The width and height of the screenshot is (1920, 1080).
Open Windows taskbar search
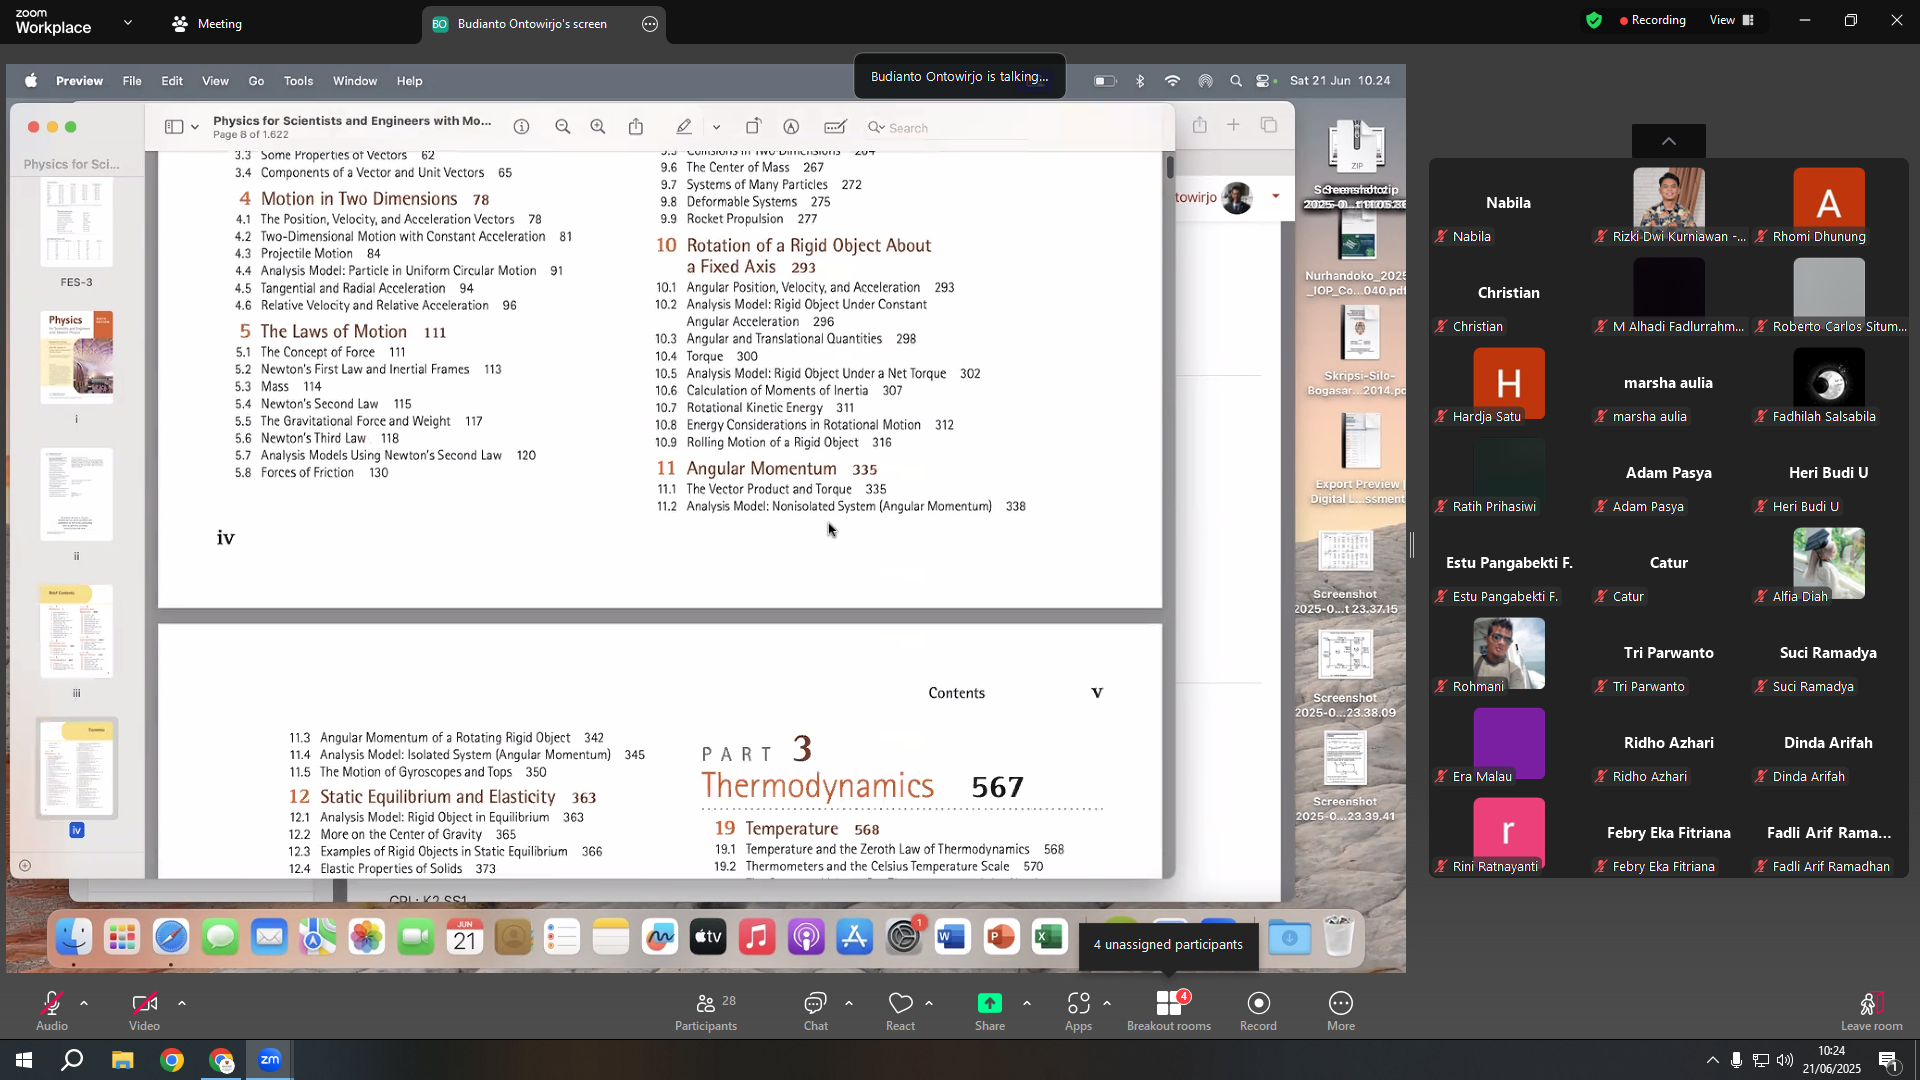(x=72, y=1060)
